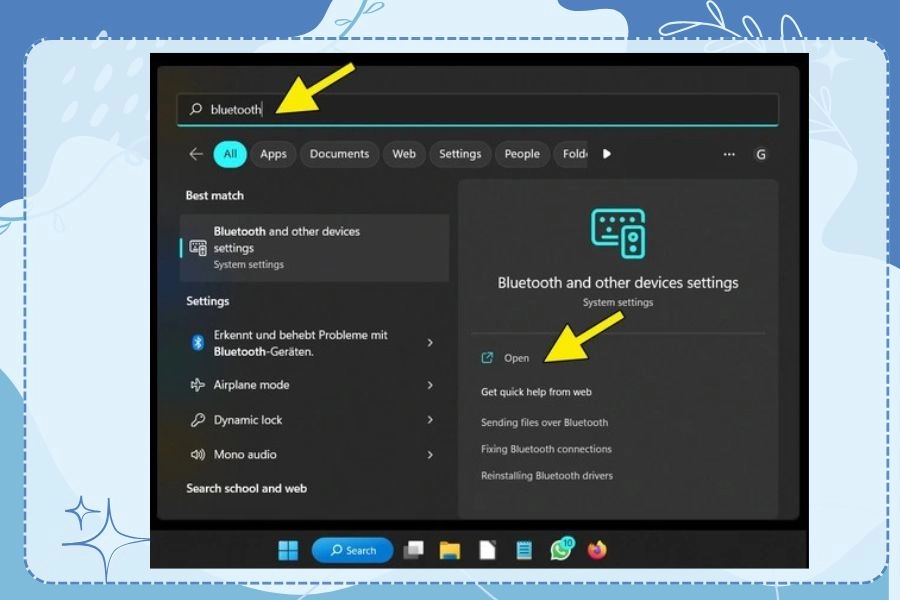The height and width of the screenshot is (600, 900).
Task: Switch to the Documents filter tab
Action: [339, 154]
